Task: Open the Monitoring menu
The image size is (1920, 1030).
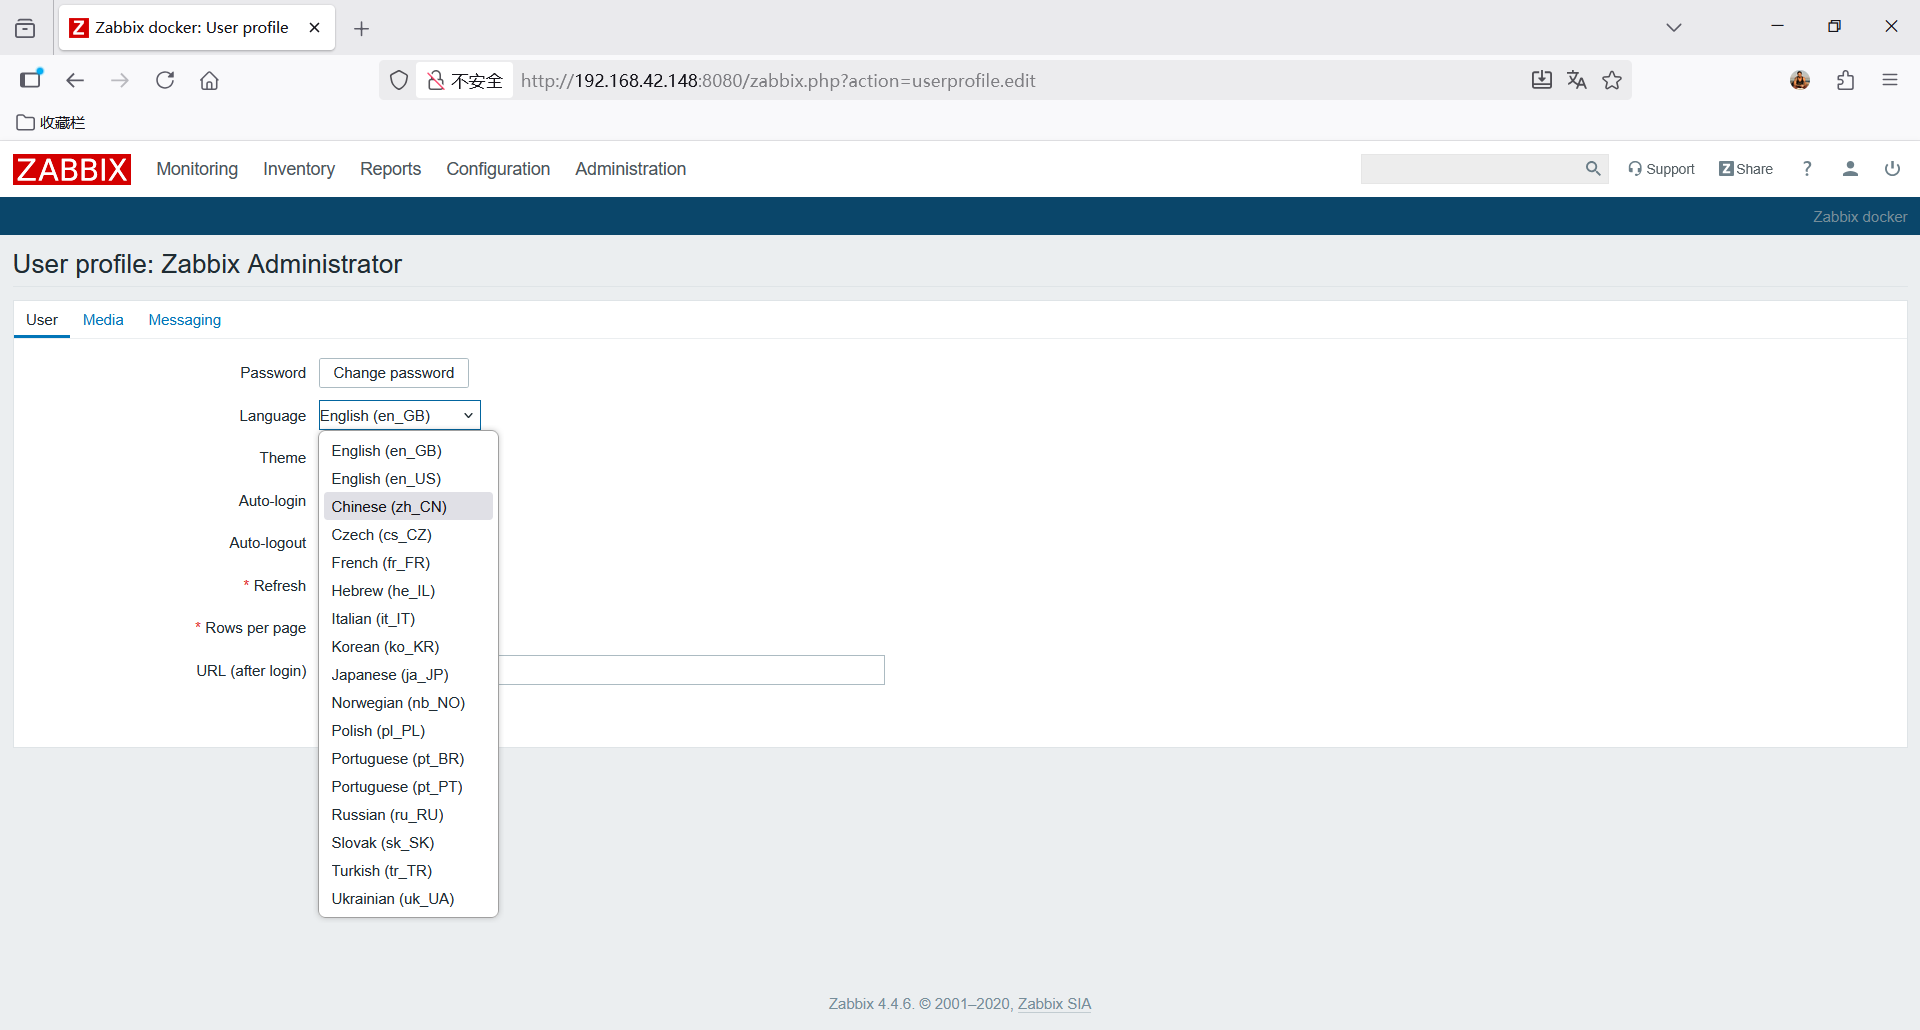Action: (x=197, y=169)
